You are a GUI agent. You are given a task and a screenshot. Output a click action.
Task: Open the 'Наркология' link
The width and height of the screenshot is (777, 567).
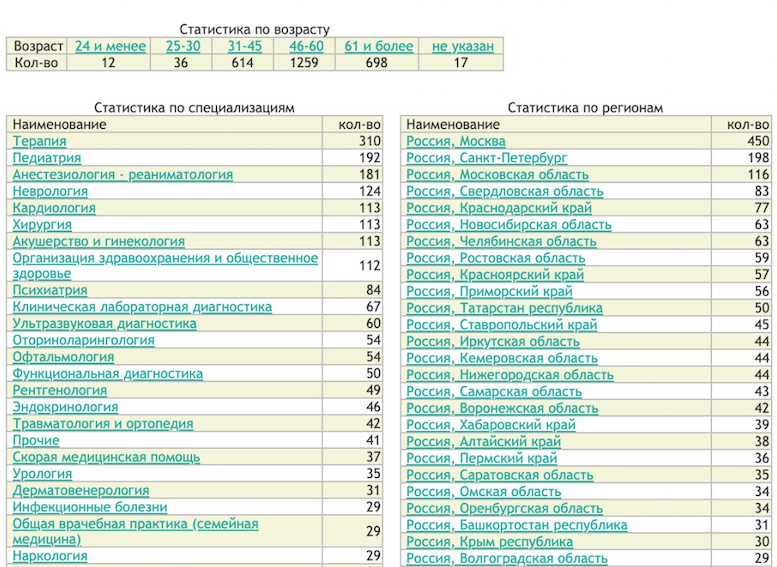tap(50, 556)
